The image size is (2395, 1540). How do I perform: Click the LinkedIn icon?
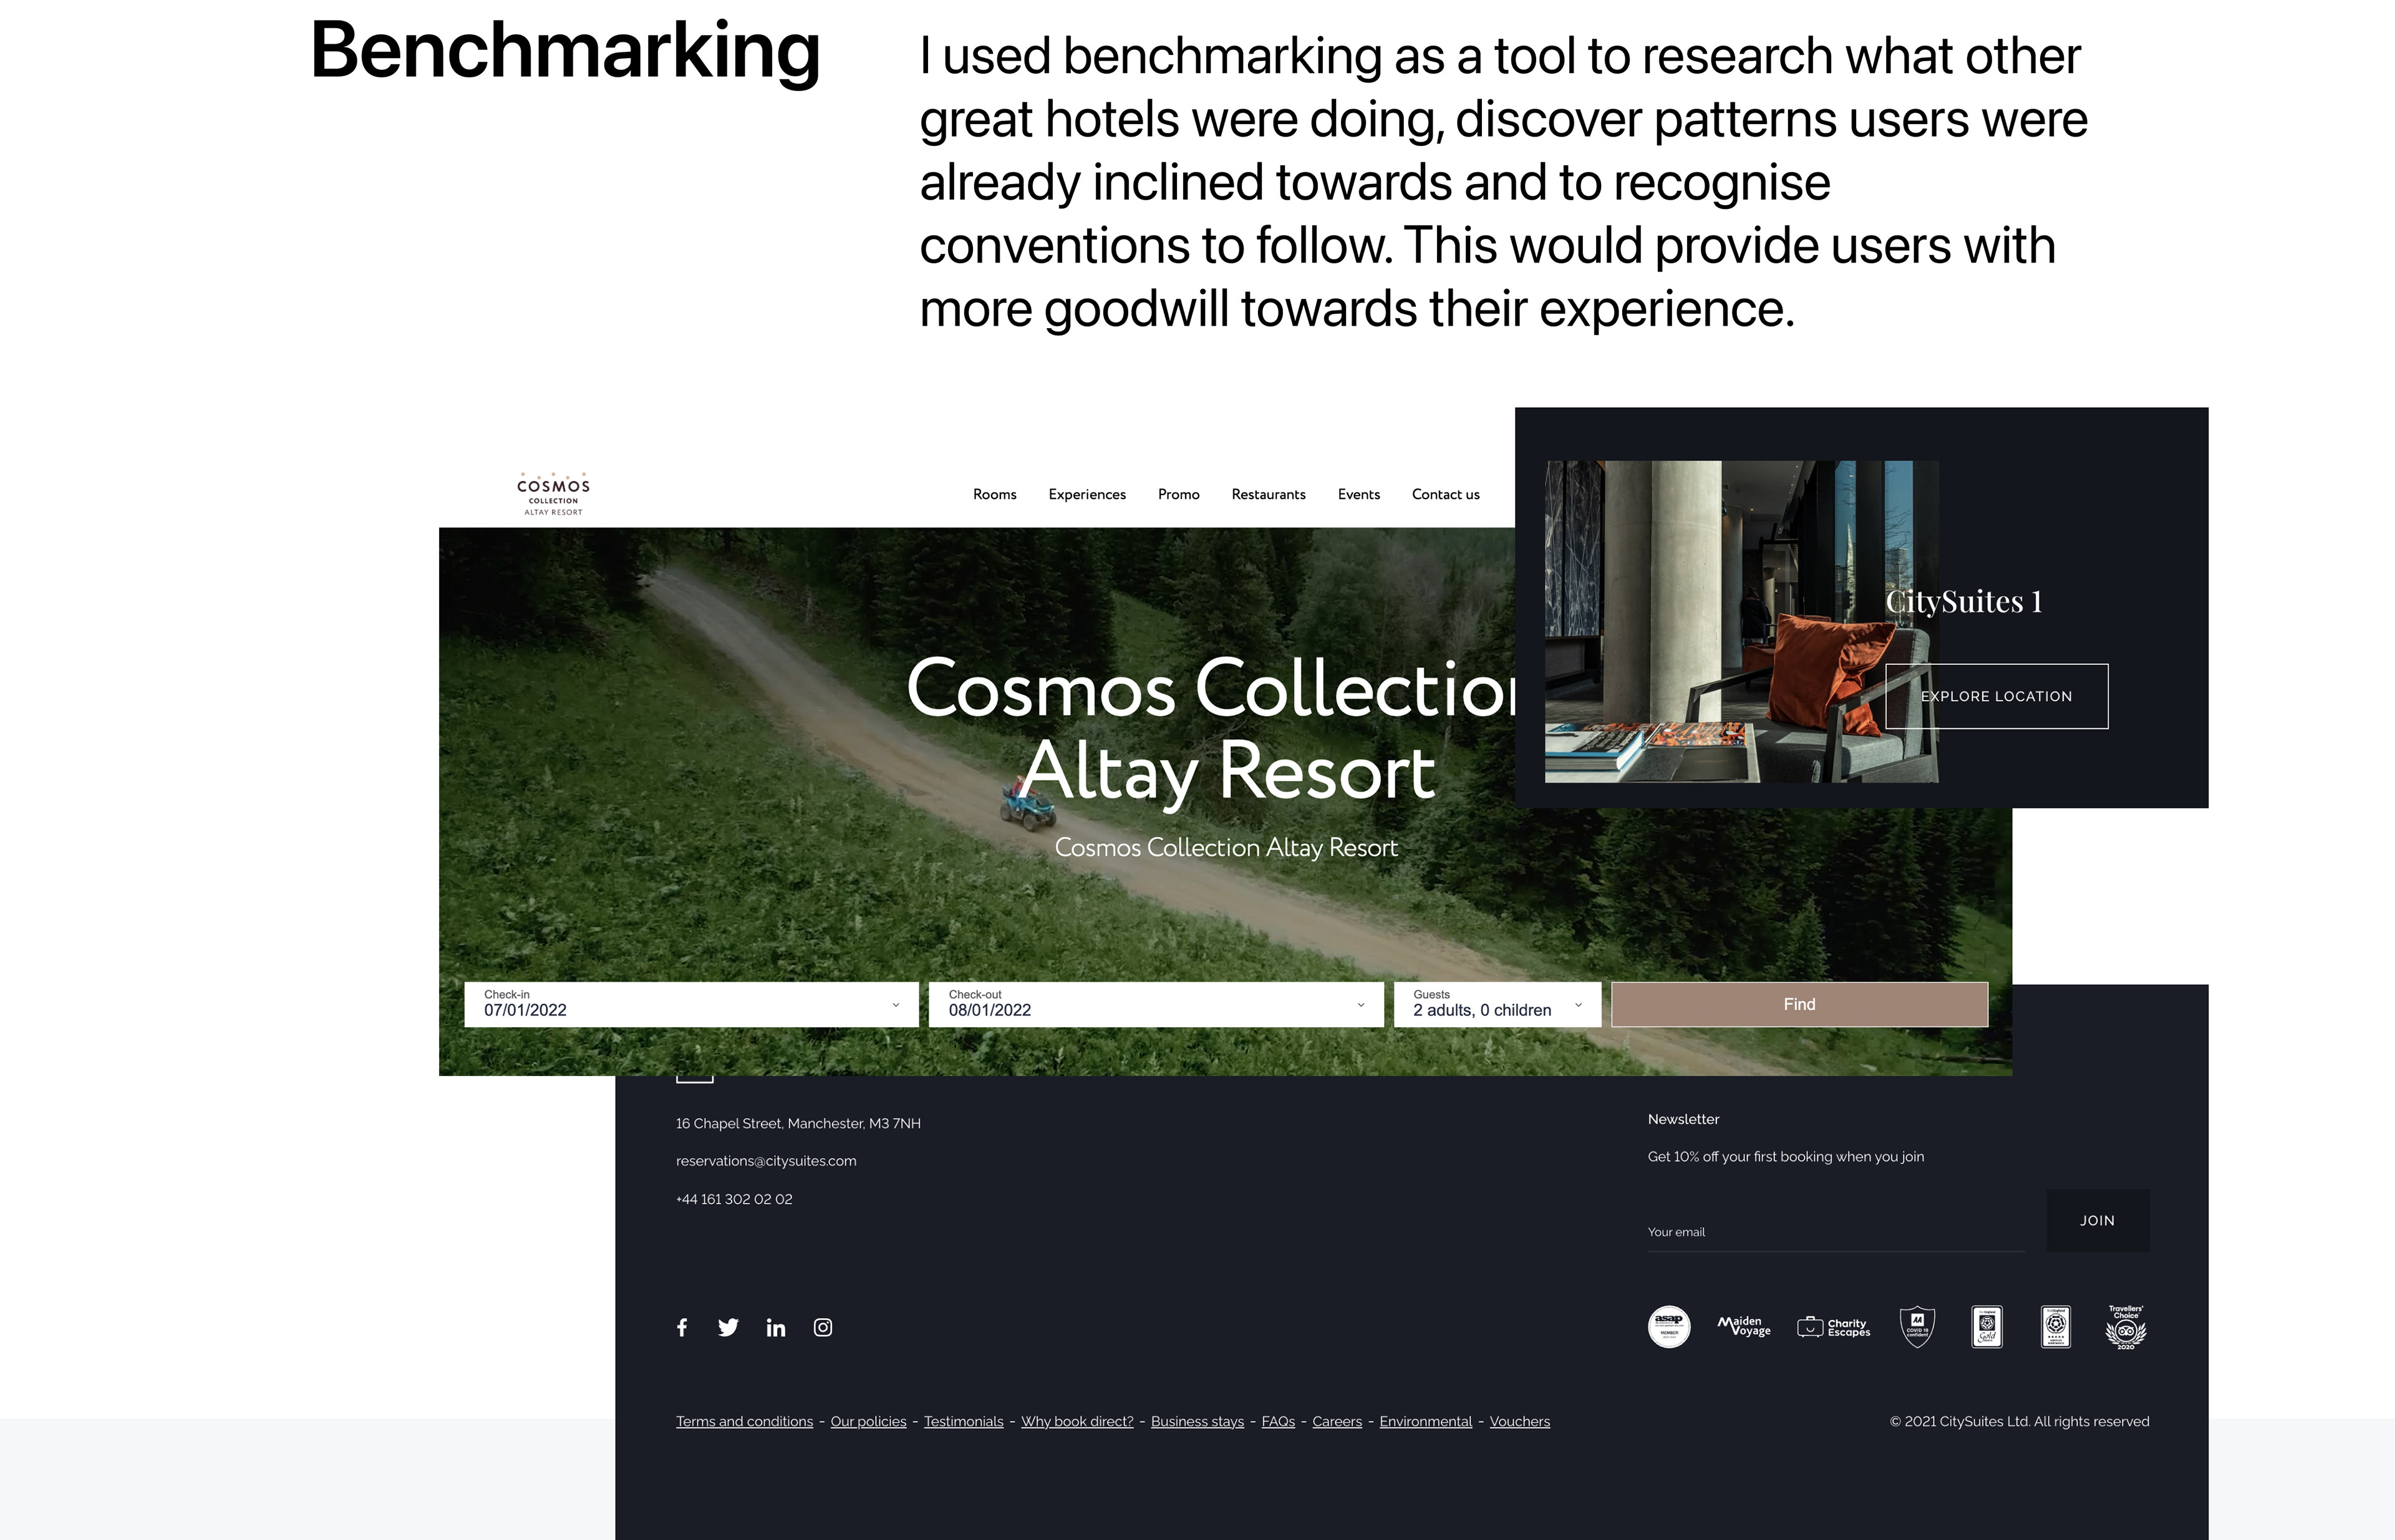click(776, 1327)
